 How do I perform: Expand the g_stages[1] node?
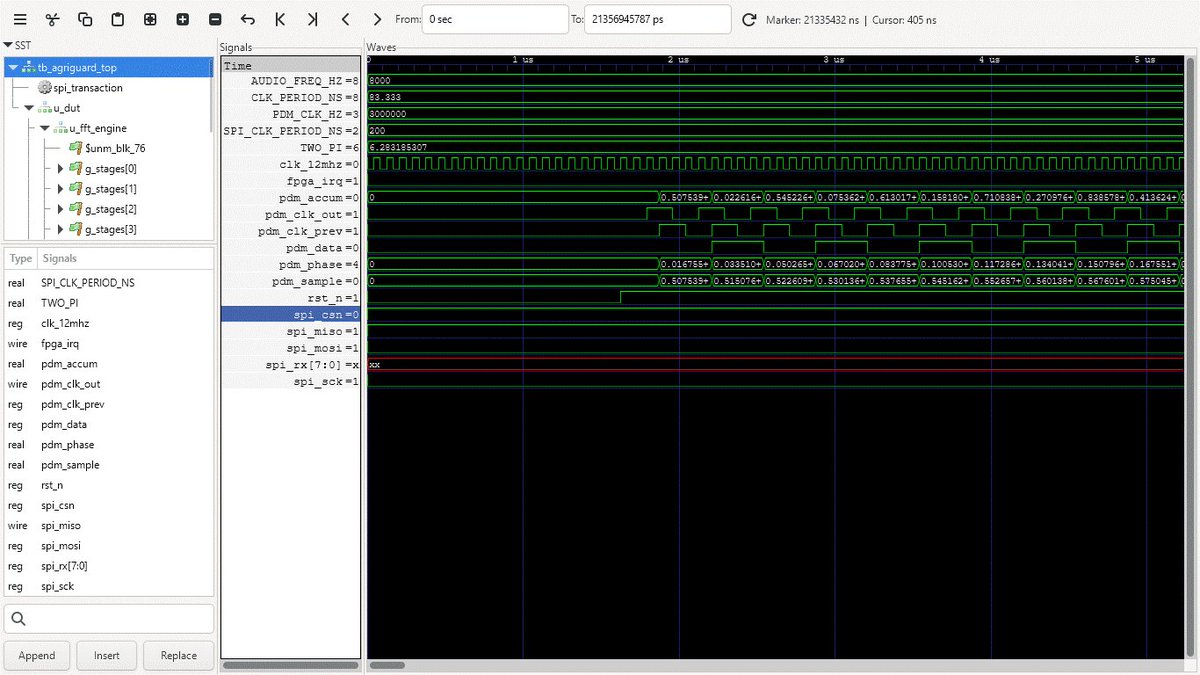click(60, 189)
